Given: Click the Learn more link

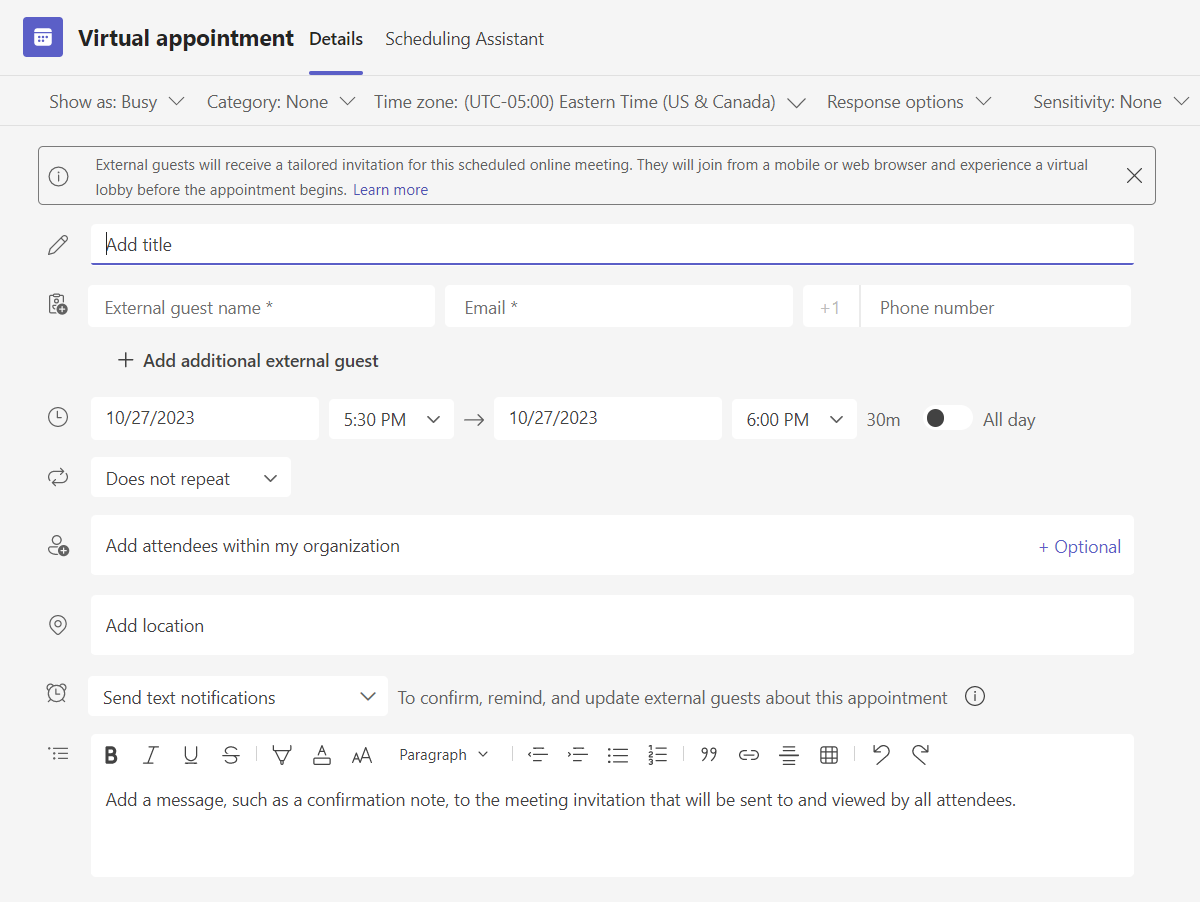Looking at the screenshot, I should pyautogui.click(x=390, y=189).
